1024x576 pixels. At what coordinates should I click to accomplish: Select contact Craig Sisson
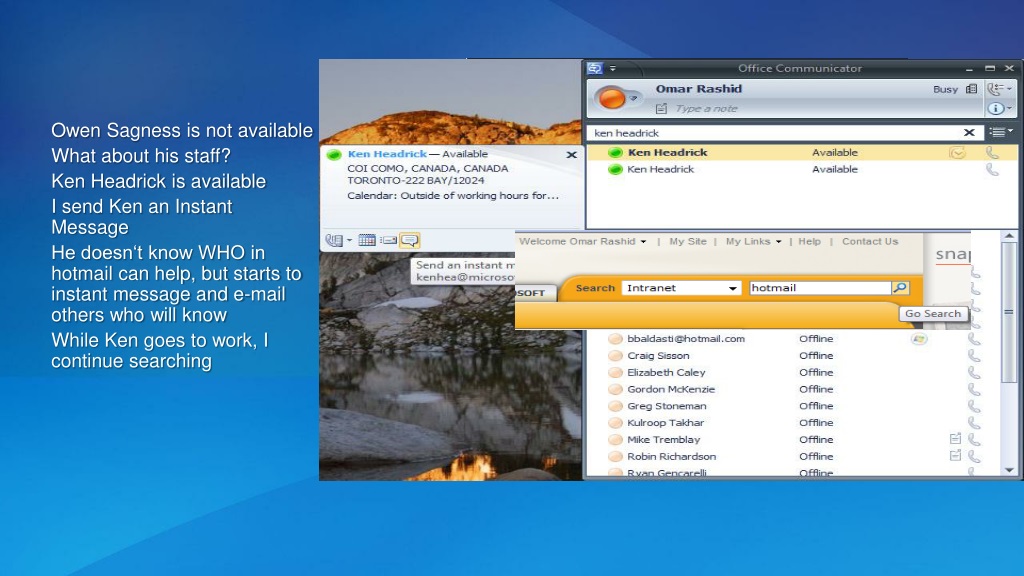(x=658, y=356)
